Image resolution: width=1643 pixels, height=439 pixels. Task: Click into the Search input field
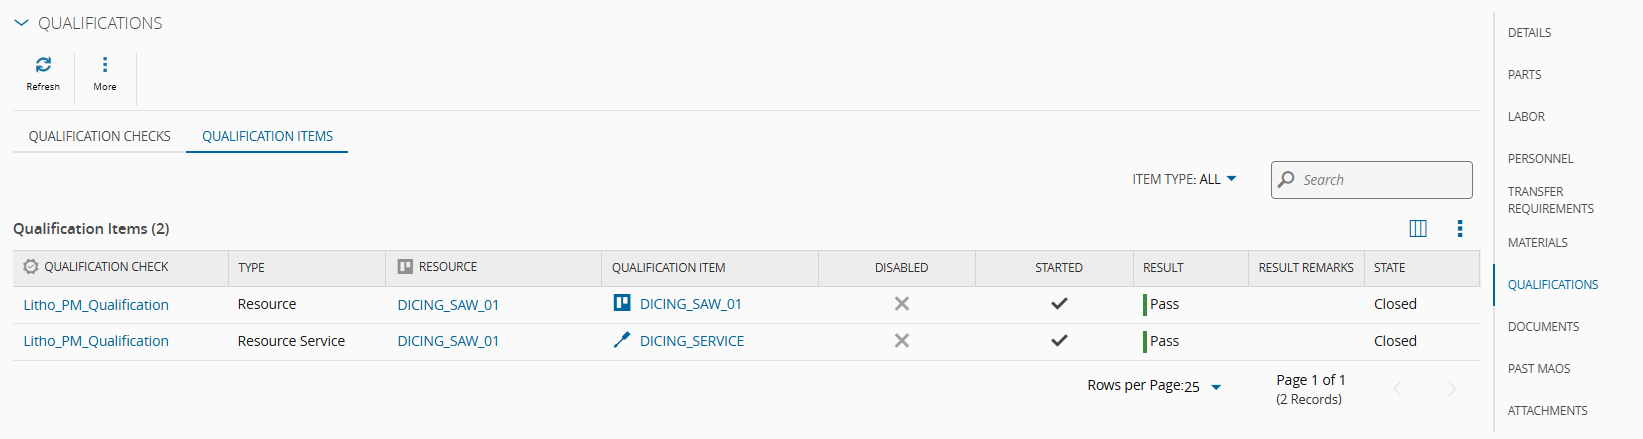[1380, 180]
